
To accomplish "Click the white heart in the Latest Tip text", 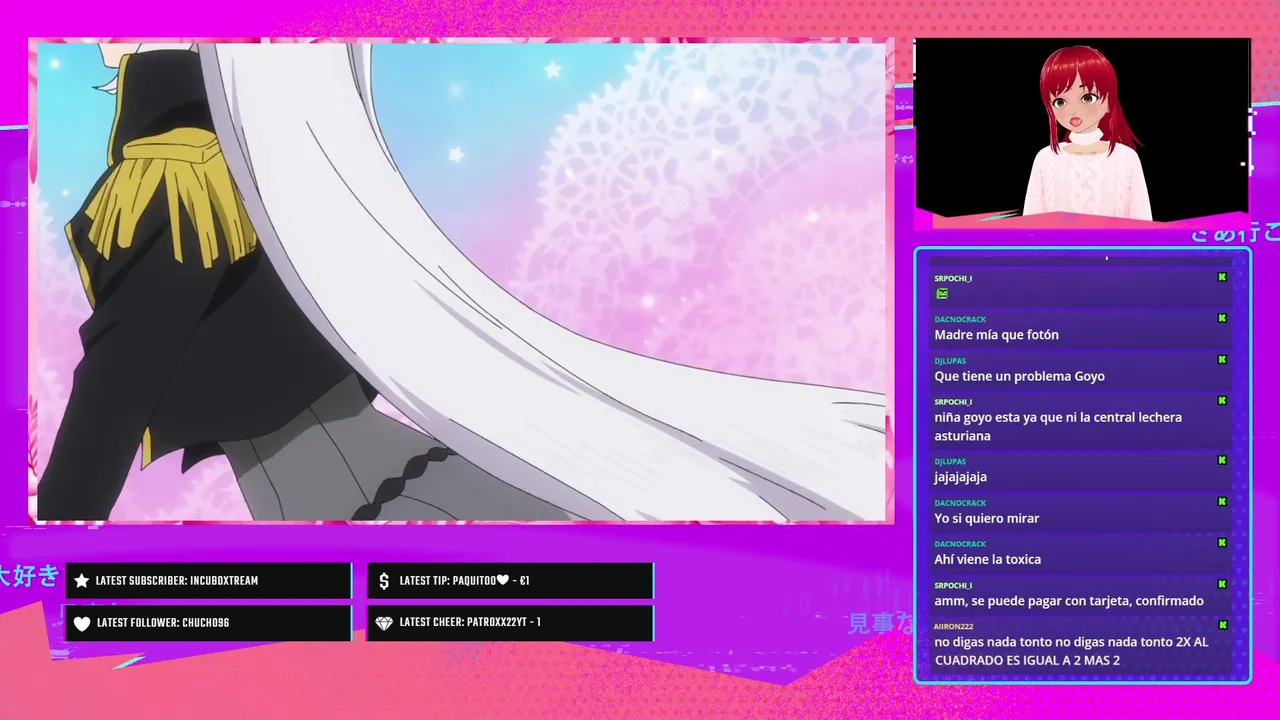I will [x=503, y=581].
